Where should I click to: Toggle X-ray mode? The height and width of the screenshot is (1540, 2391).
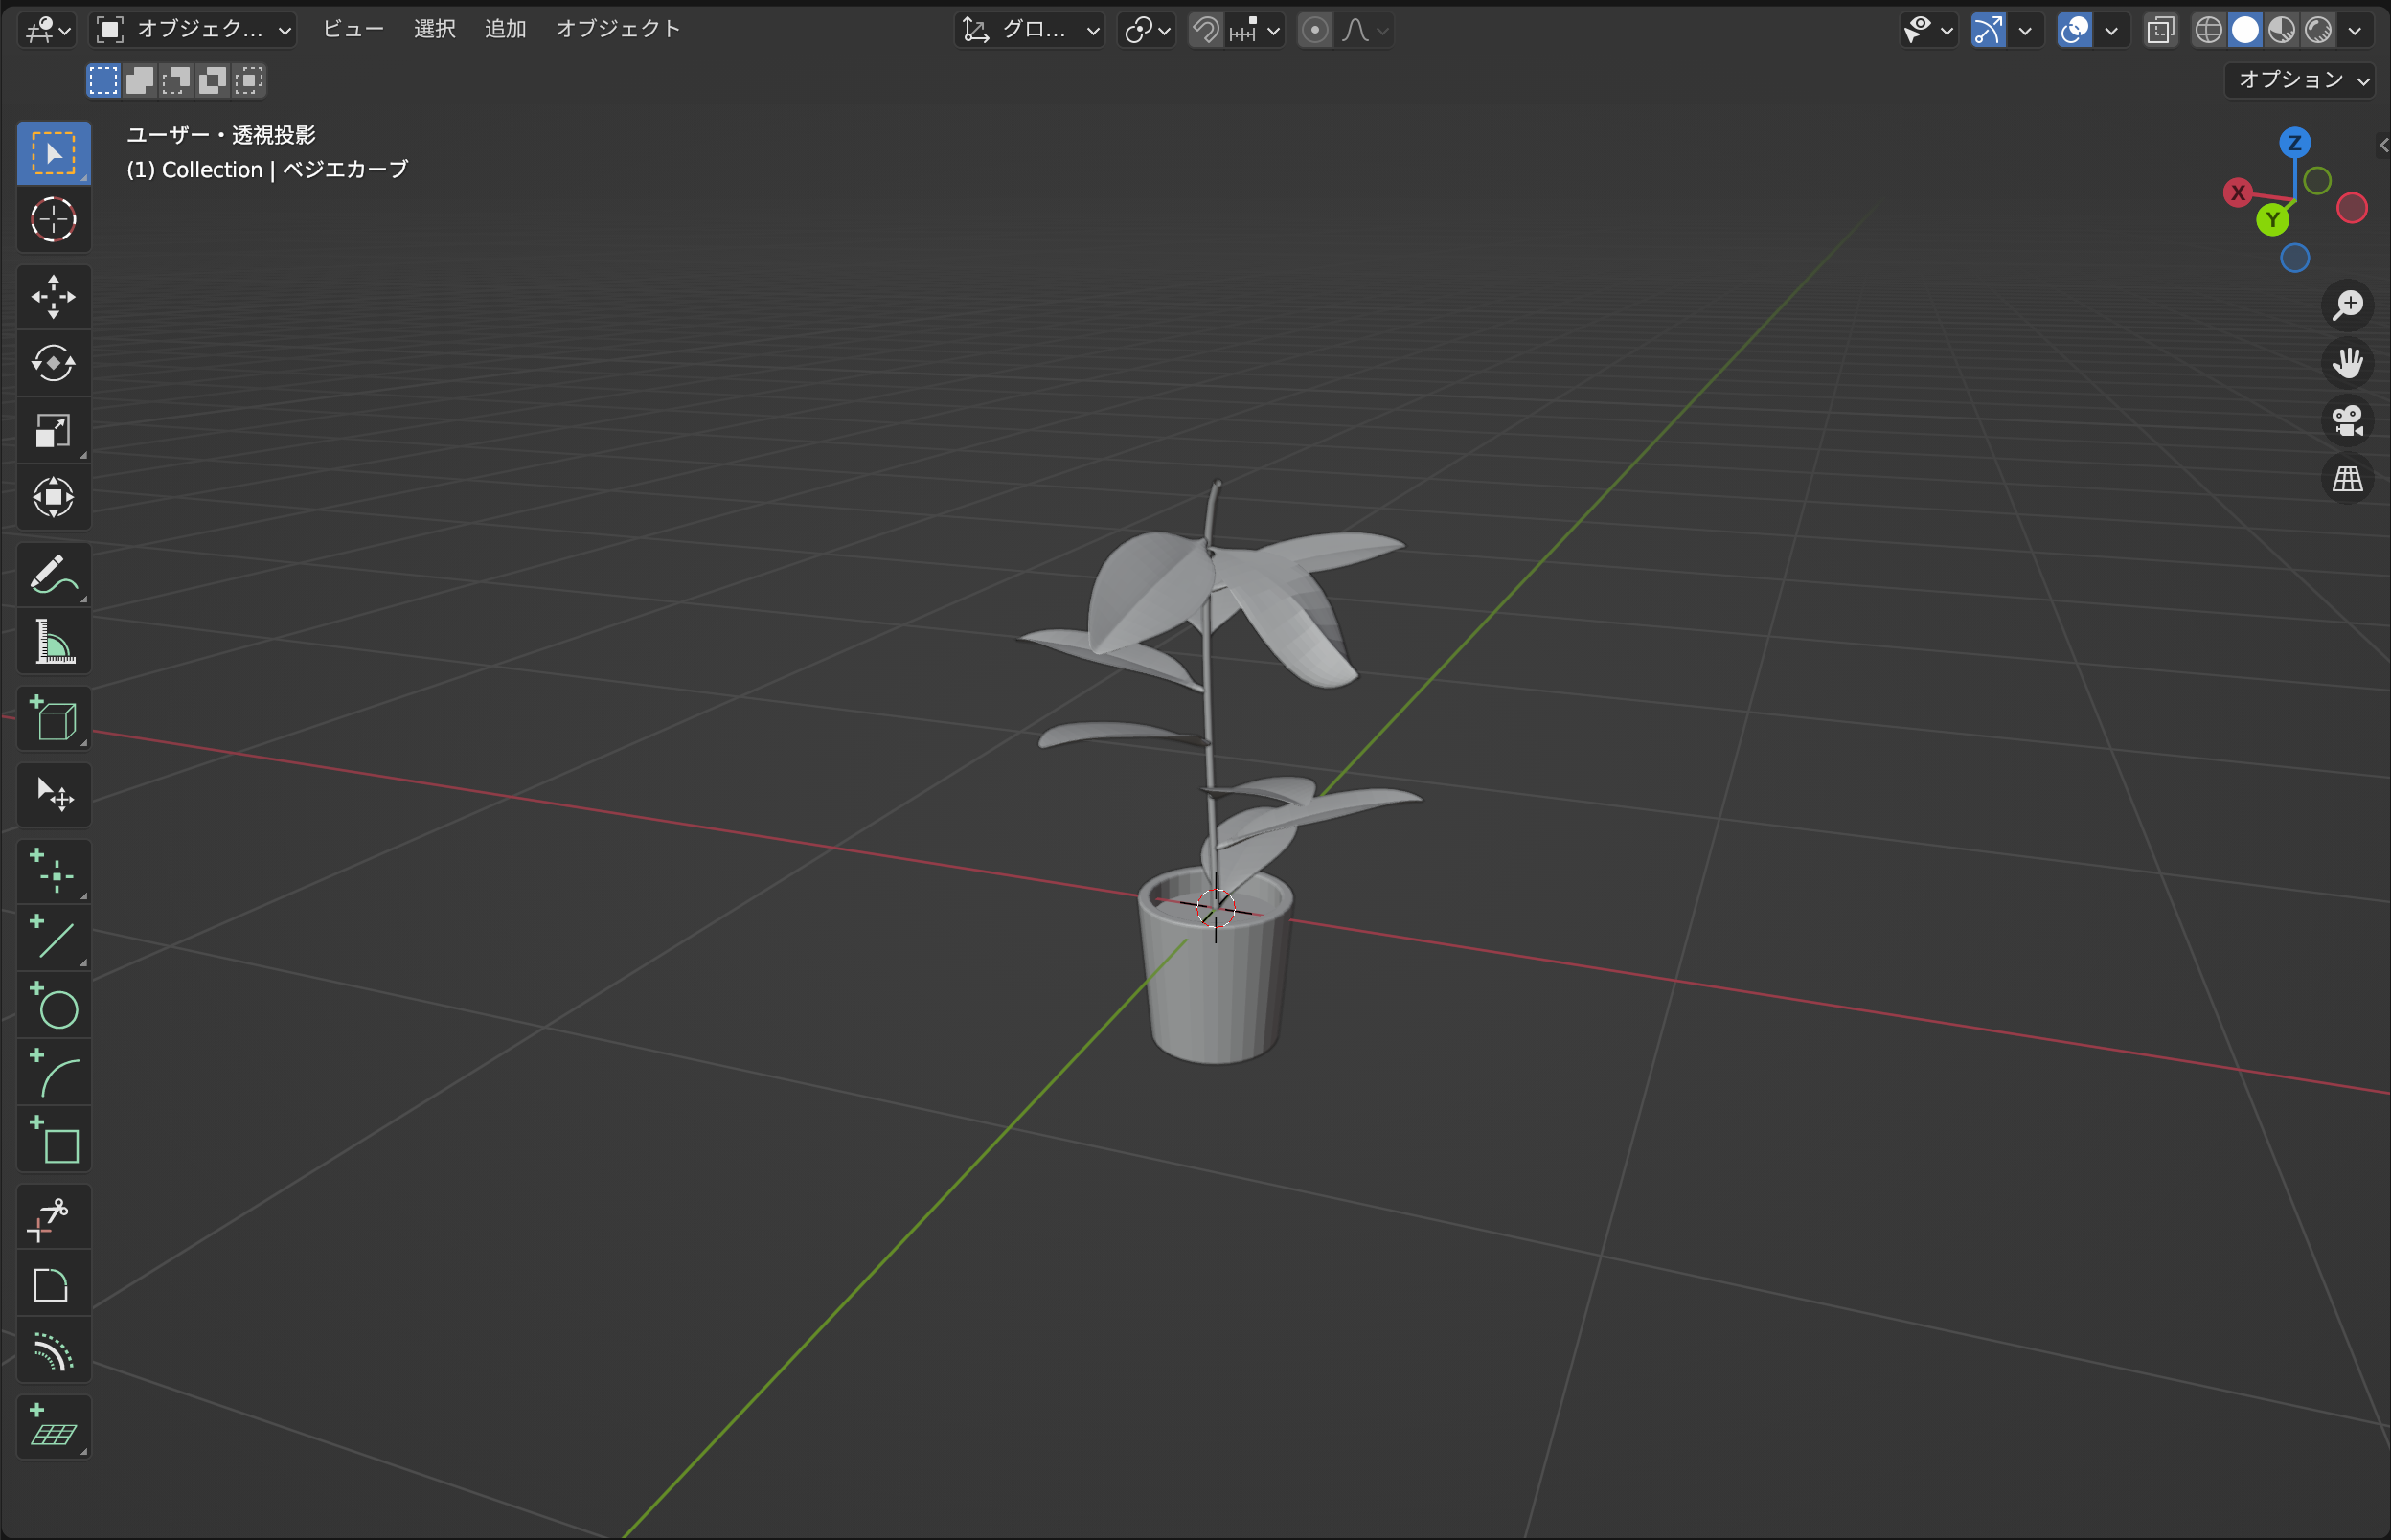point(2160,30)
